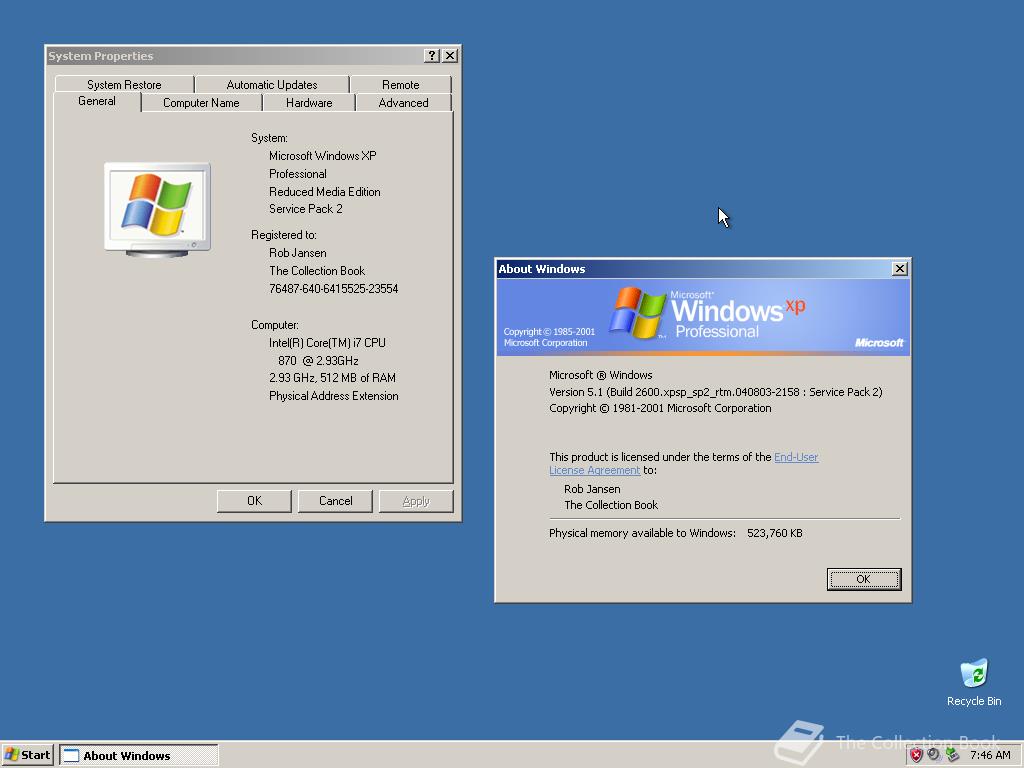Image resolution: width=1024 pixels, height=768 pixels.
Task: Open the Recycle Bin desktop icon
Action: pyautogui.click(x=974, y=682)
